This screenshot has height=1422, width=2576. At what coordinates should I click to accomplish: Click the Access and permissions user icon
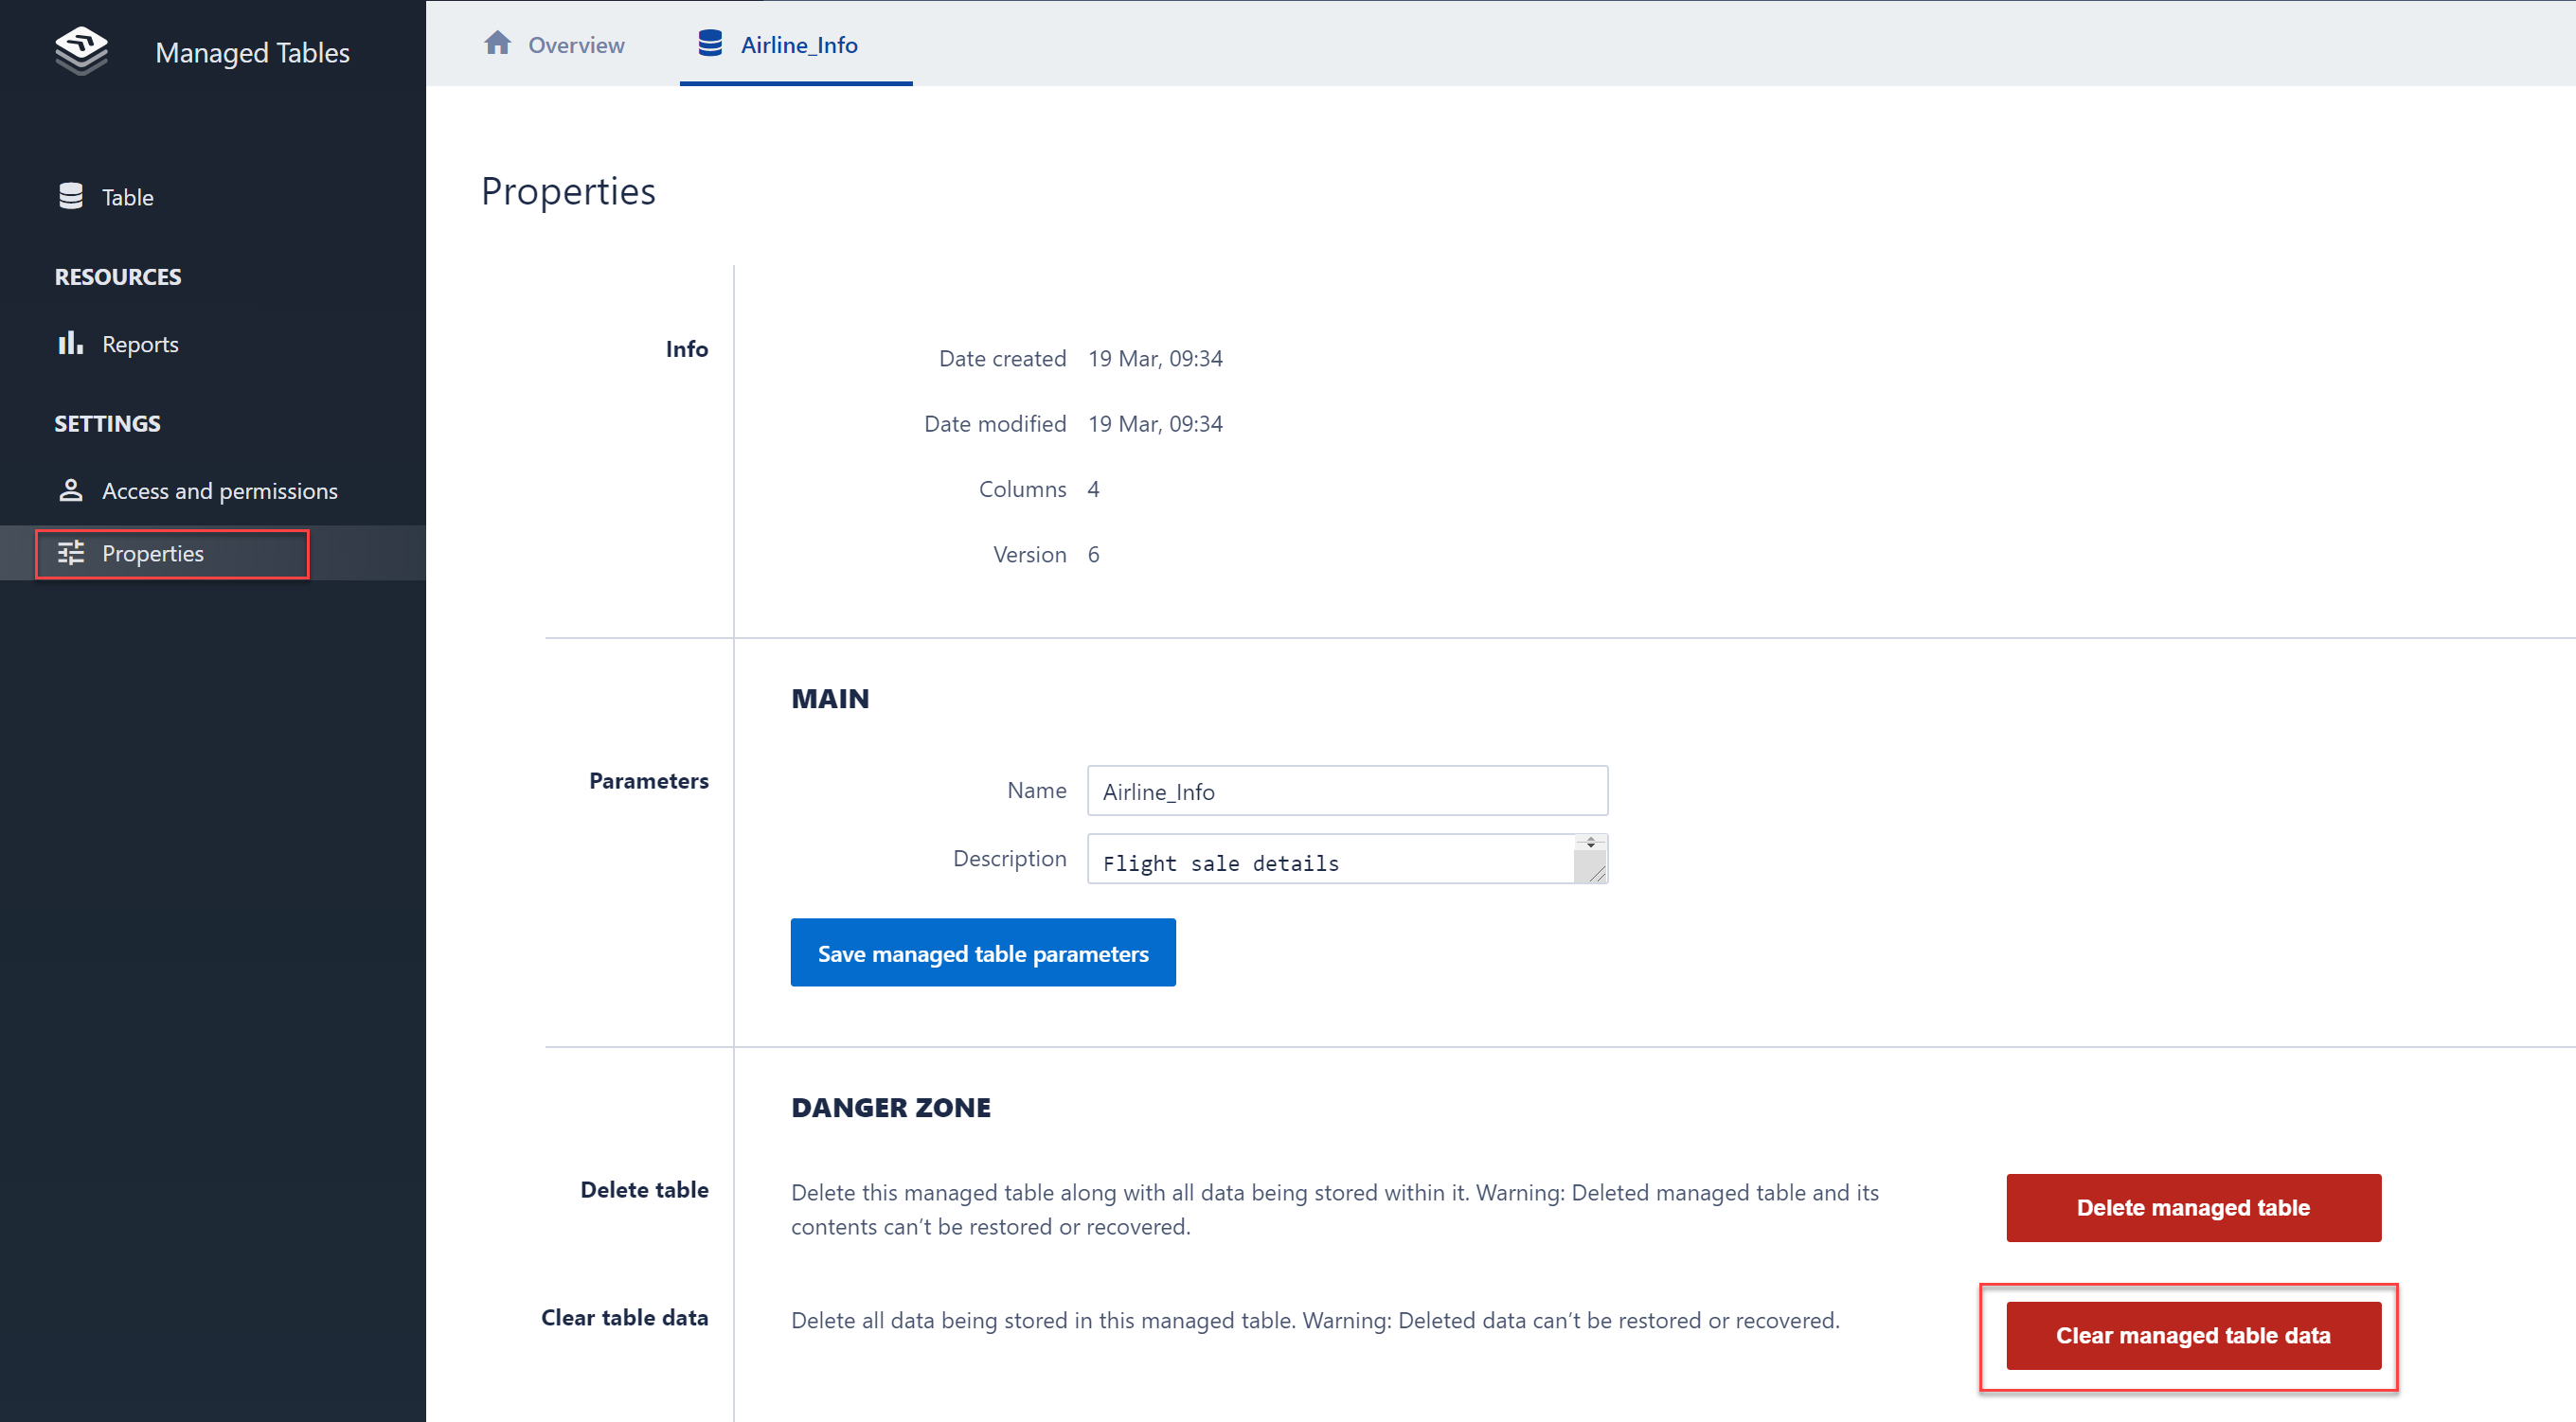click(70, 490)
